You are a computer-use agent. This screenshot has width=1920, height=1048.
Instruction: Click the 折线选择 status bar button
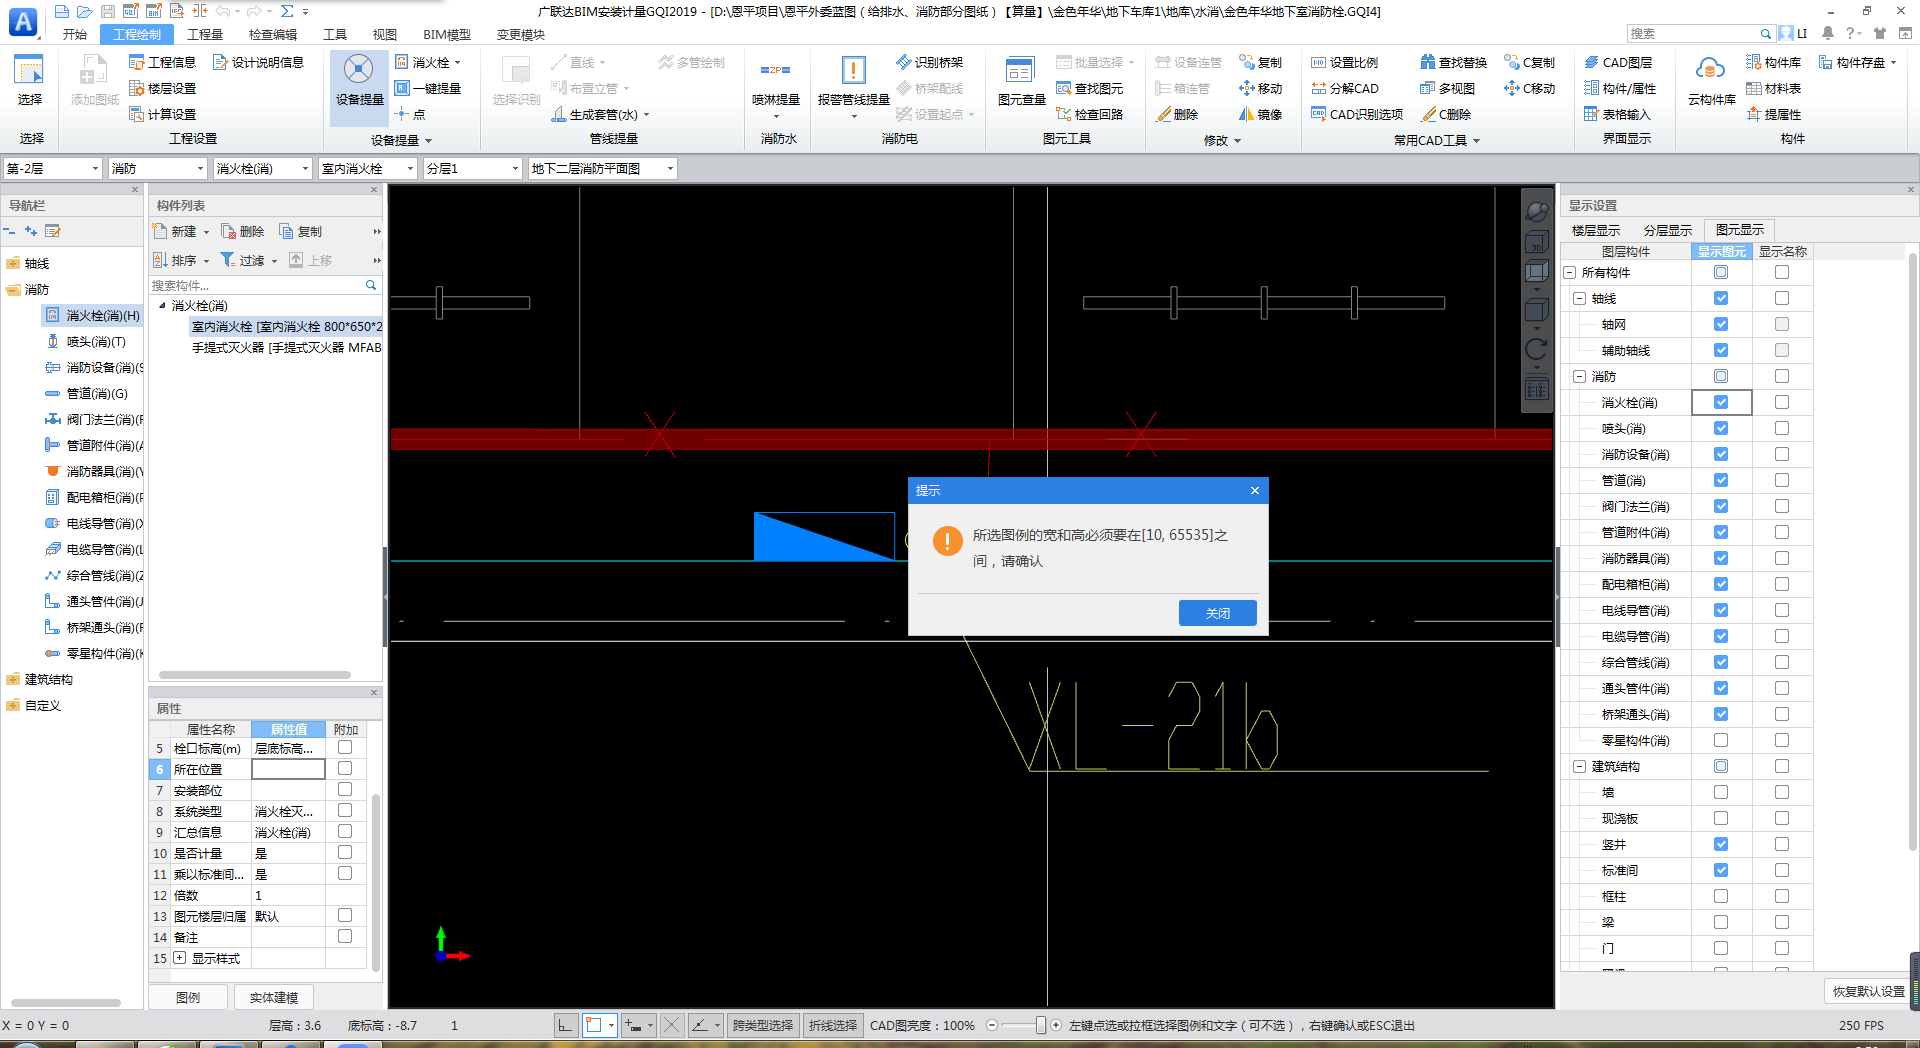click(833, 1025)
